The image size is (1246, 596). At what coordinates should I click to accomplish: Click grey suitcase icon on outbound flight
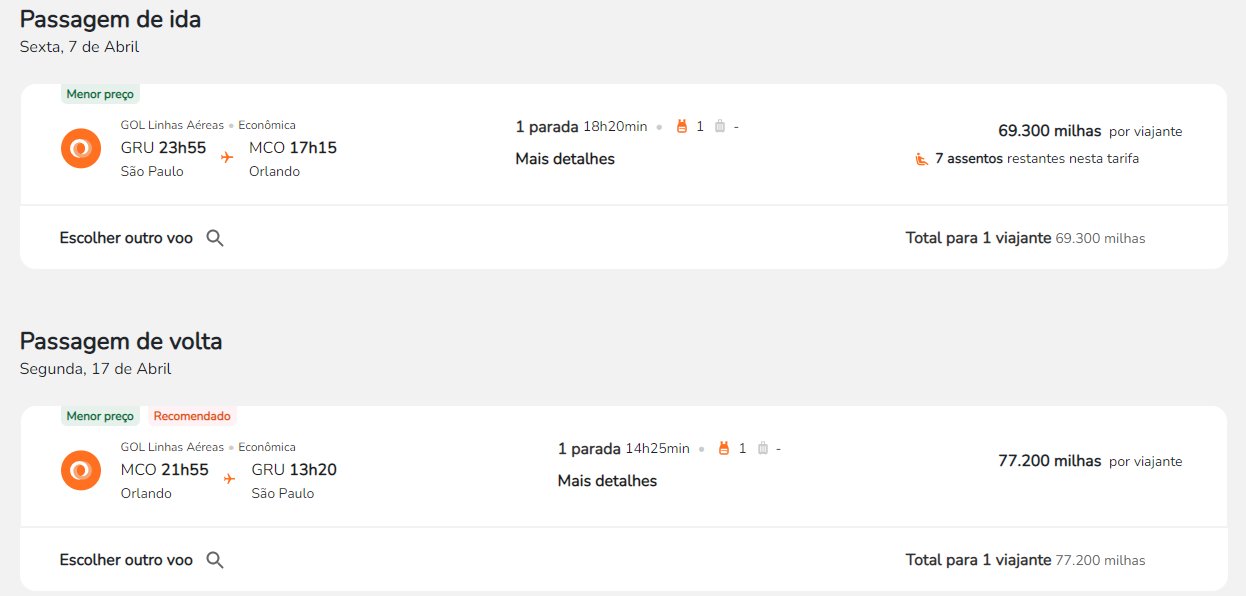click(x=720, y=126)
